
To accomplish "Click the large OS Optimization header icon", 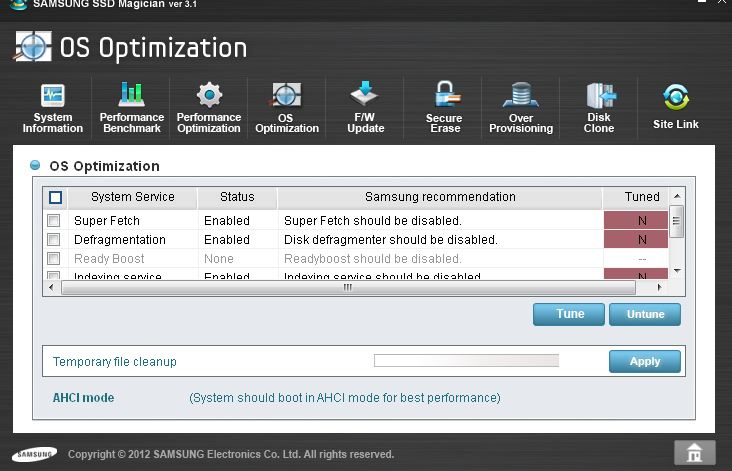I will [32, 47].
